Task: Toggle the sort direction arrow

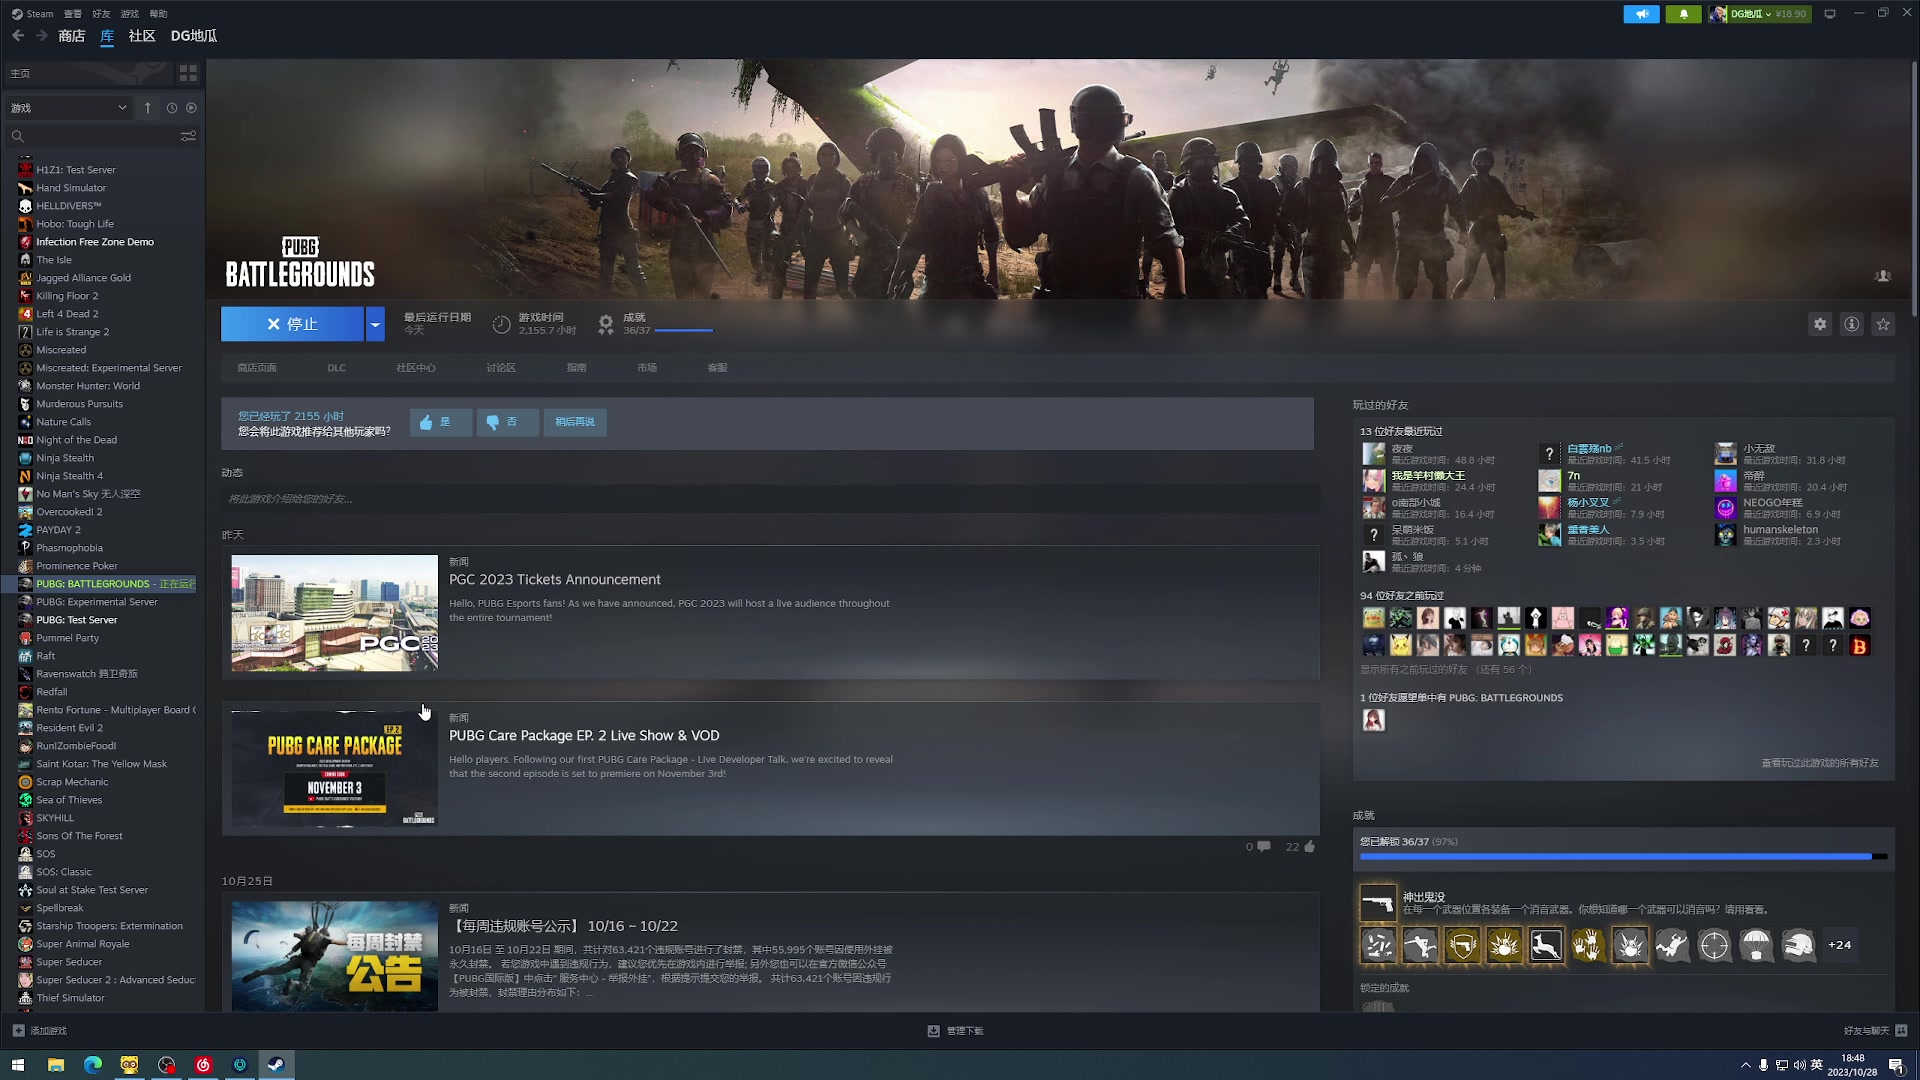Action: 148,108
